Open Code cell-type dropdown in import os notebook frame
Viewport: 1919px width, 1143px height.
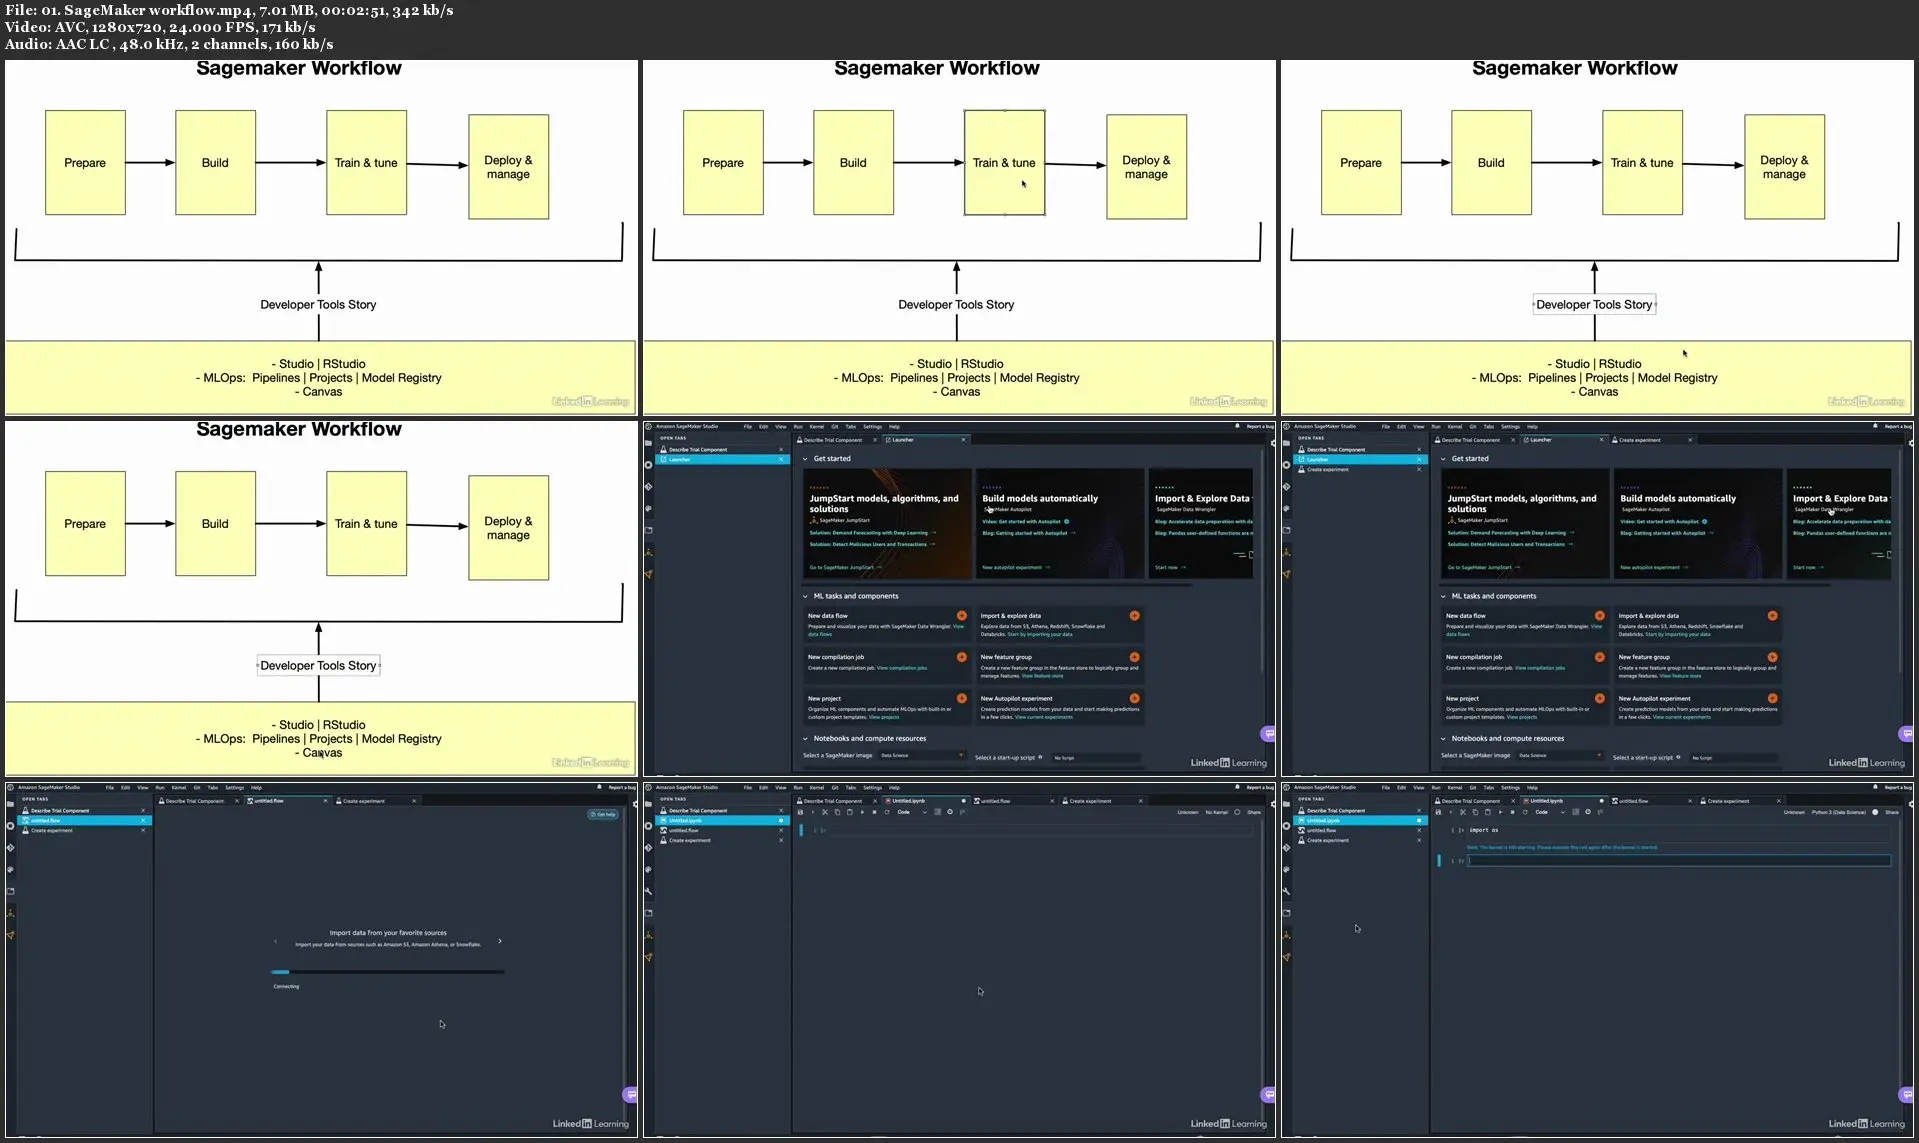(x=1549, y=812)
